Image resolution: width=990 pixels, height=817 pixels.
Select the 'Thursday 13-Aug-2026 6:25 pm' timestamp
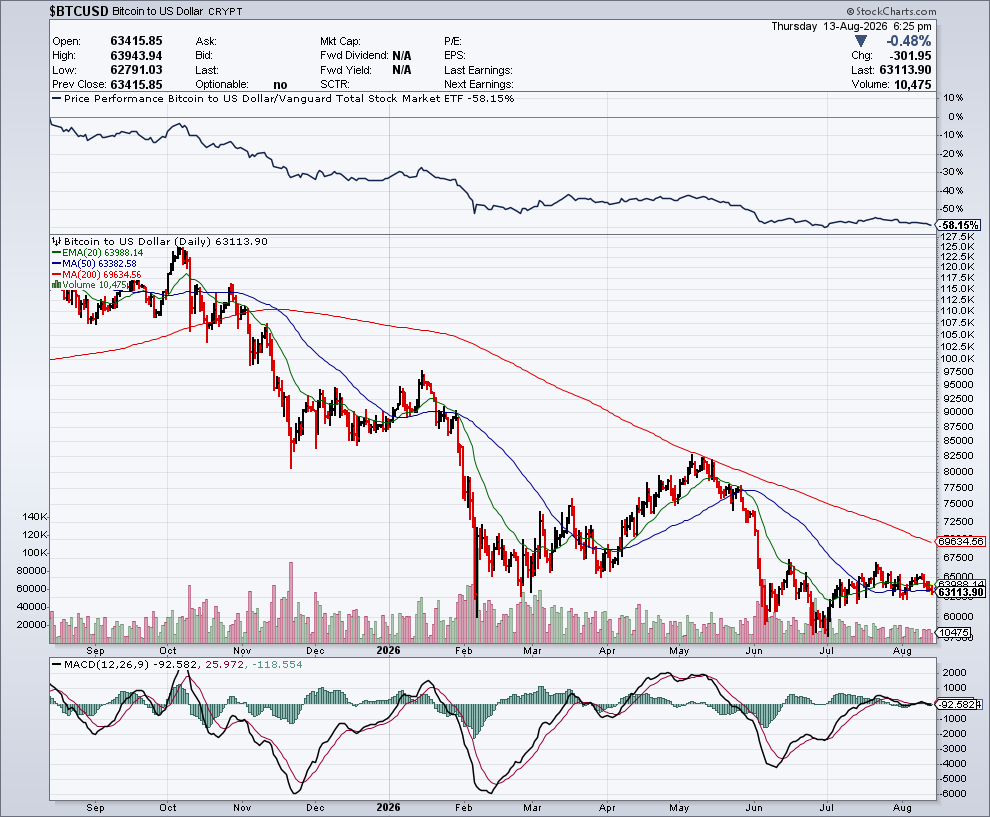(851, 27)
